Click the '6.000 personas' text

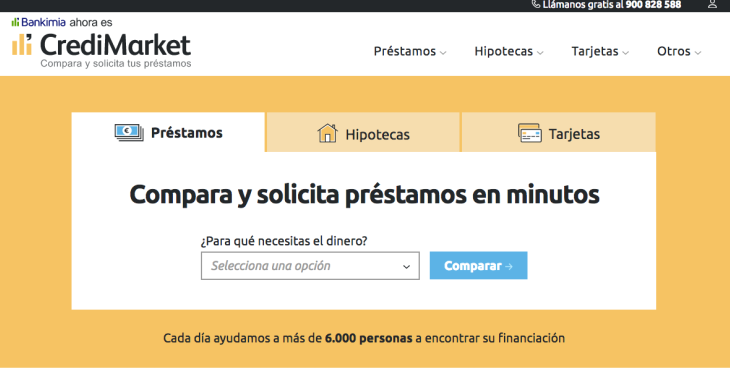369,338
